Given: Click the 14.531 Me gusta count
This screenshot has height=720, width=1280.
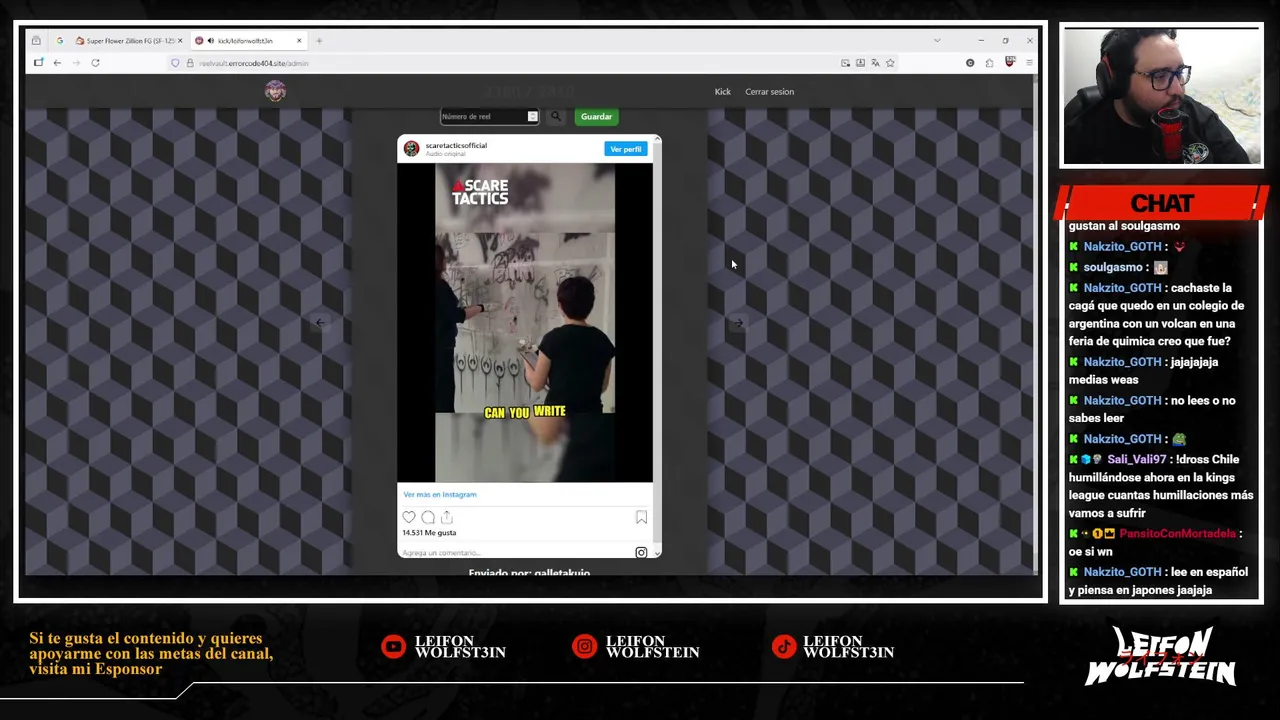Looking at the screenshot, I should (429, 533).
